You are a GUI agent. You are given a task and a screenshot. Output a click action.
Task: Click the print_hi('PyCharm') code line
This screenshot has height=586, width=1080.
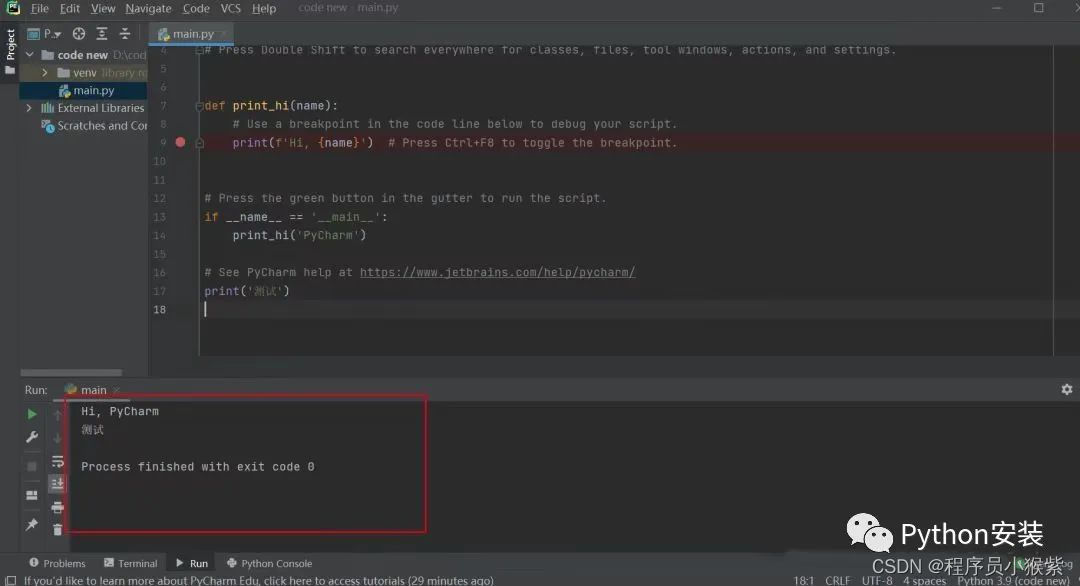[x=300, y=236]
